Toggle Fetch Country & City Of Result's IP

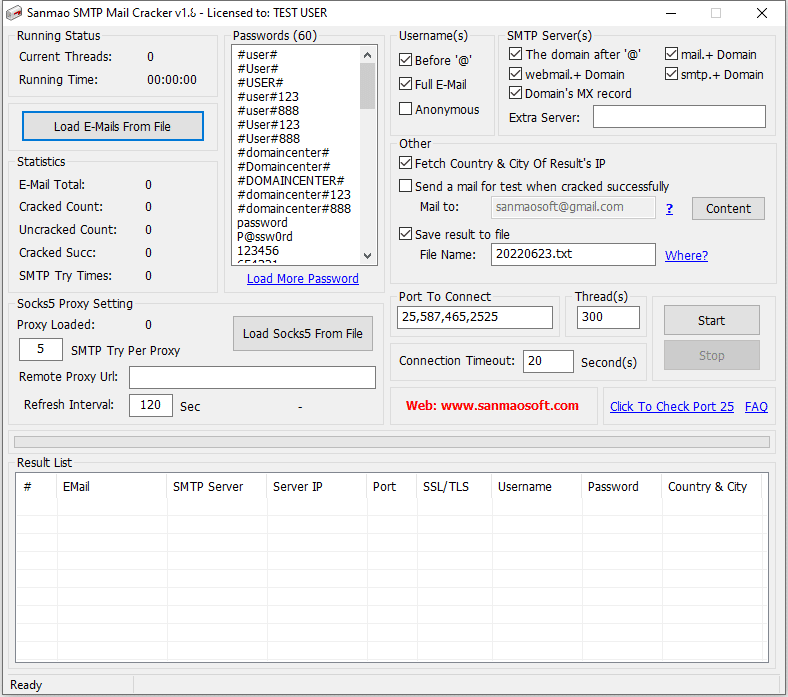tap(406, 163)
